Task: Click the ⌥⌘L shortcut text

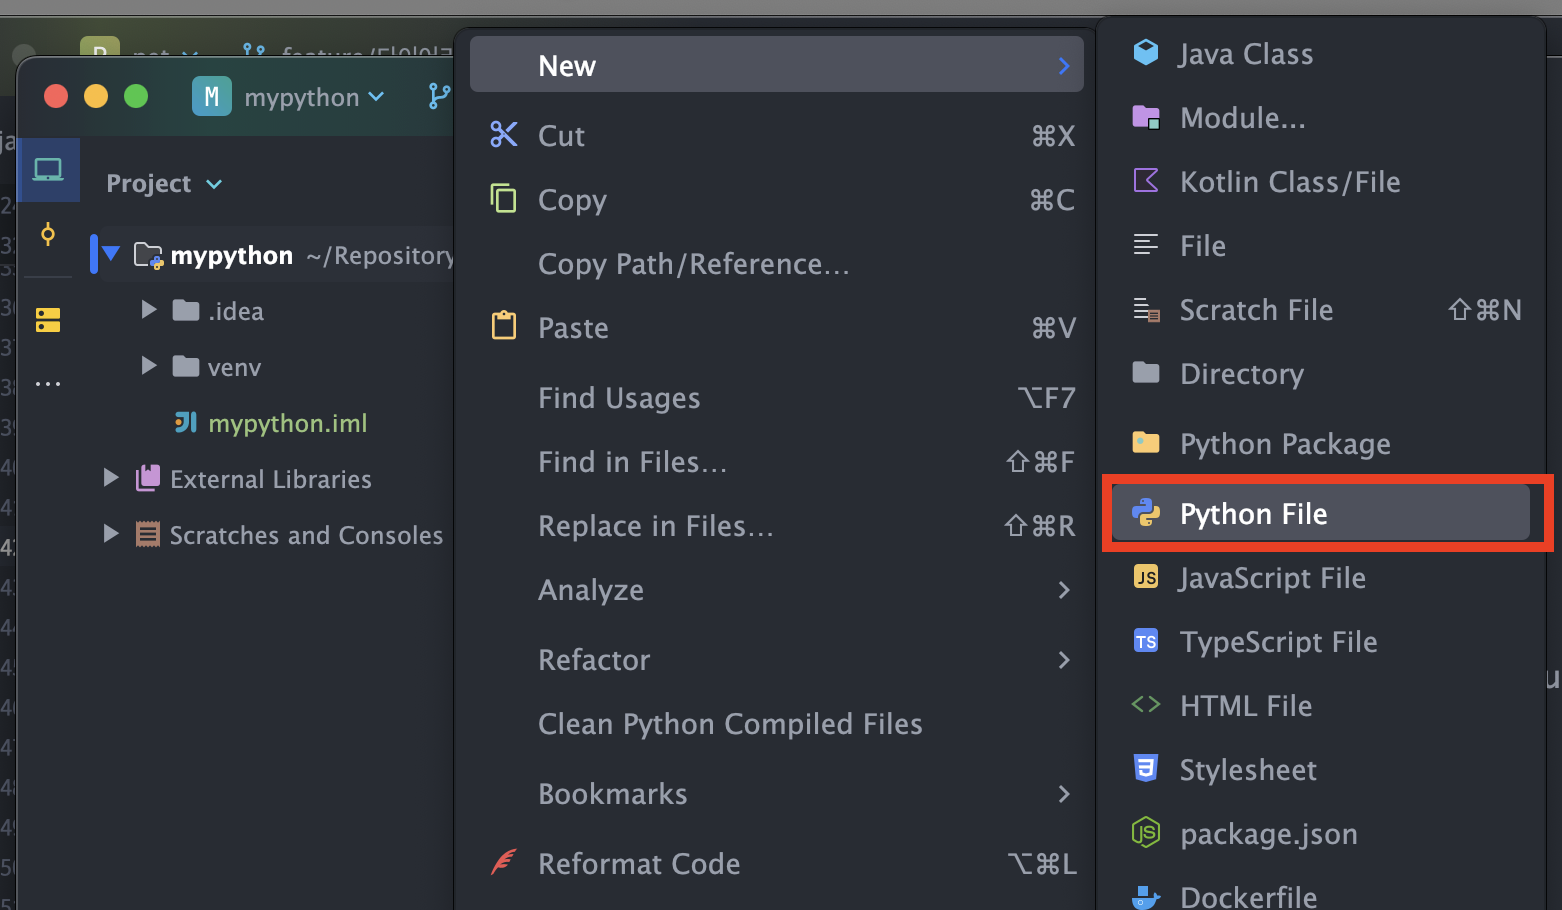Action: pyautogui.click(x=1041, y=864)
